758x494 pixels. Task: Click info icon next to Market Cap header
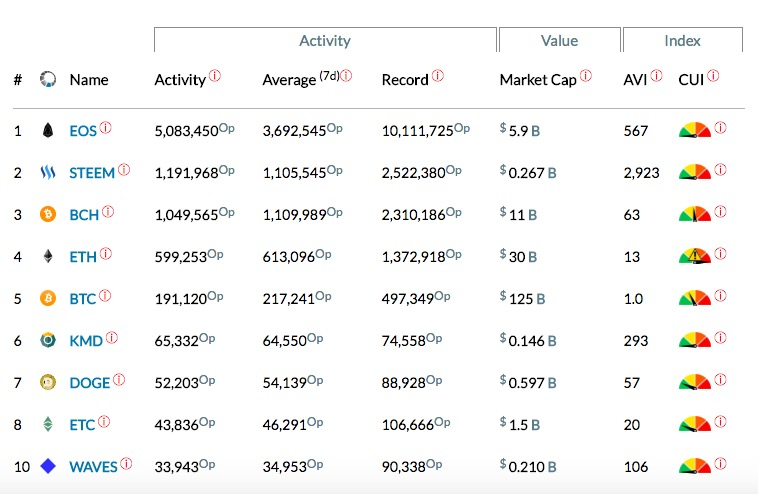(x=586, y=76)
